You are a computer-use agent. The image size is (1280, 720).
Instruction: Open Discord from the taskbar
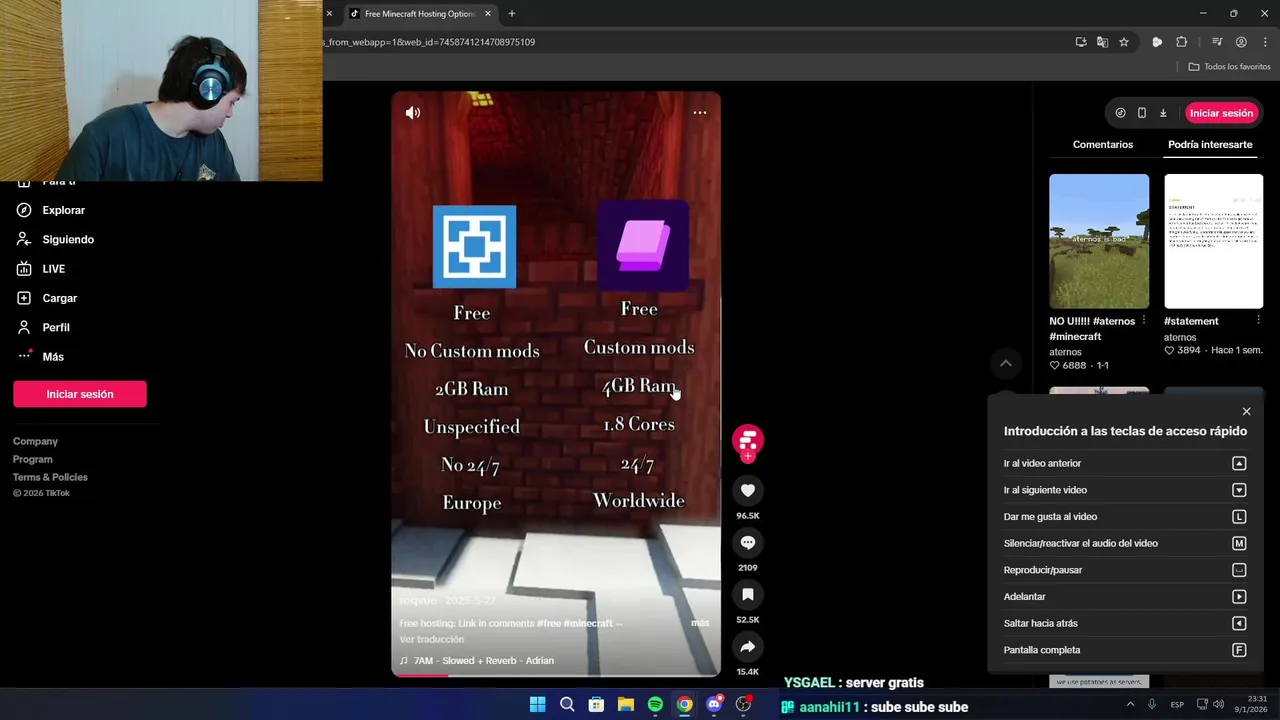point(714,704)
